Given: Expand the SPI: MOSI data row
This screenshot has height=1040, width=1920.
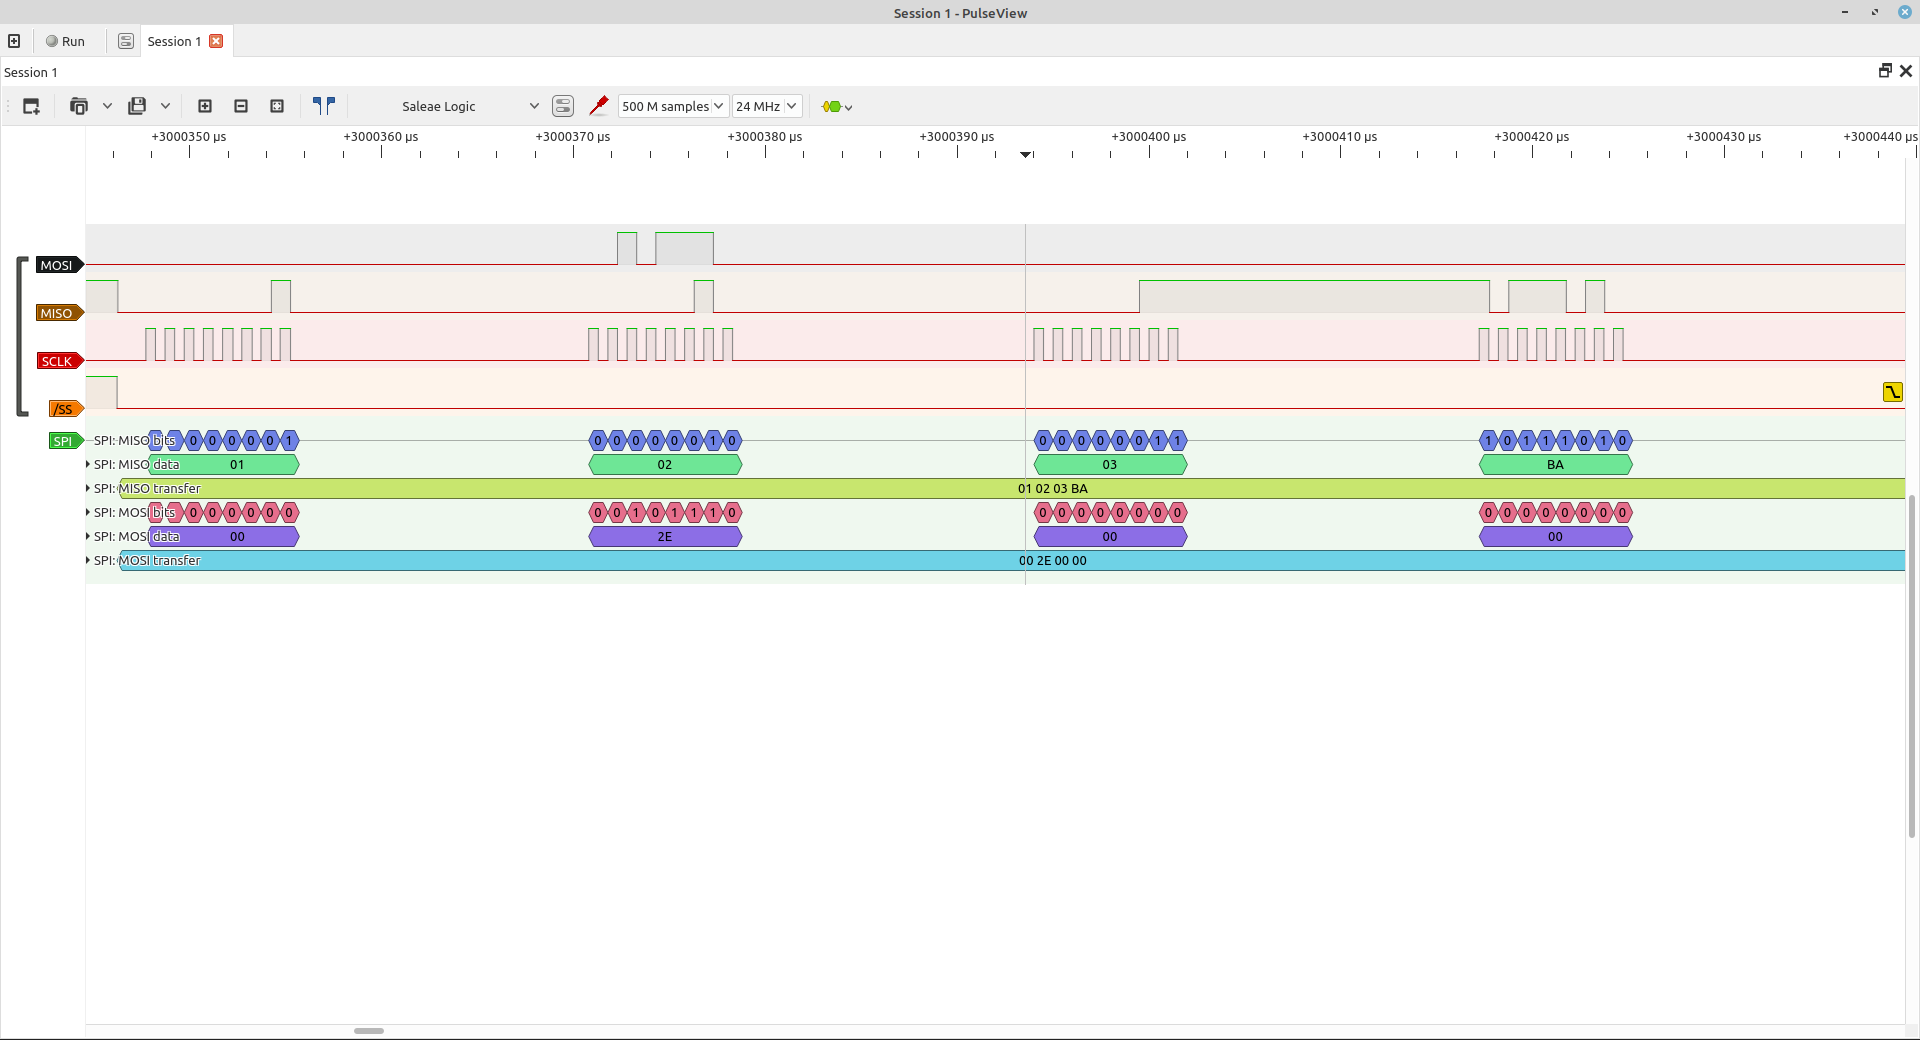Looking at the screenshot, I should click(x=88, y=536).
